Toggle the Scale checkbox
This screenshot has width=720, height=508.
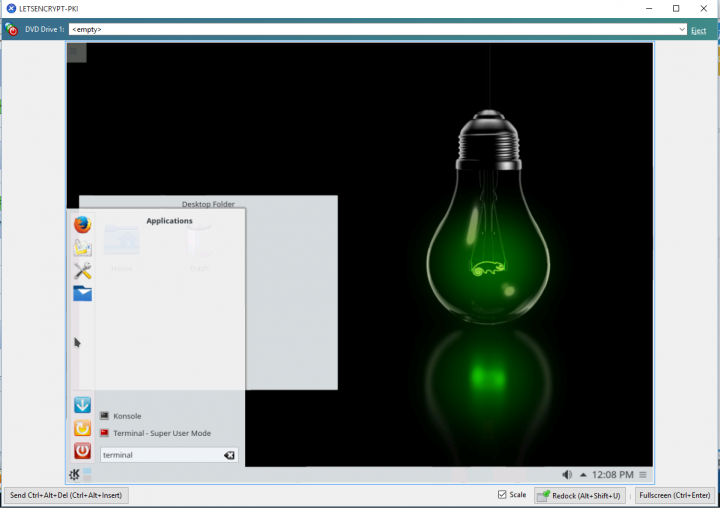coord(502,495)
